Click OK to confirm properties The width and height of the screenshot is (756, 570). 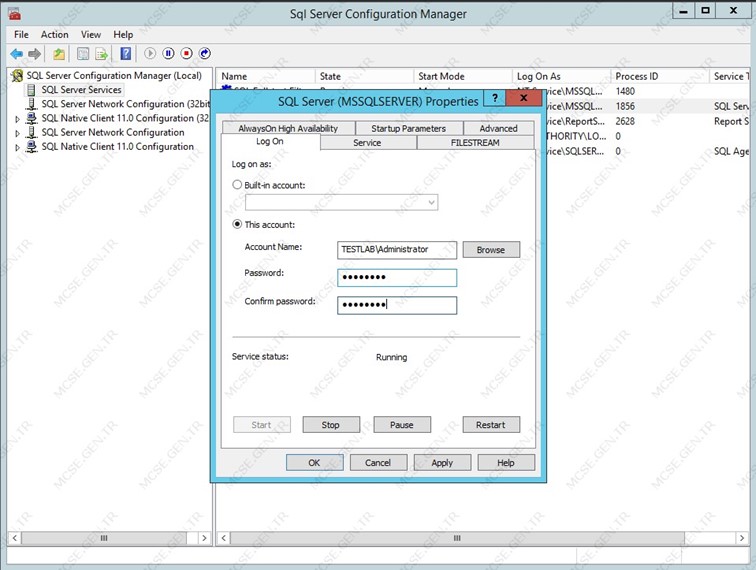coord(315,462)
